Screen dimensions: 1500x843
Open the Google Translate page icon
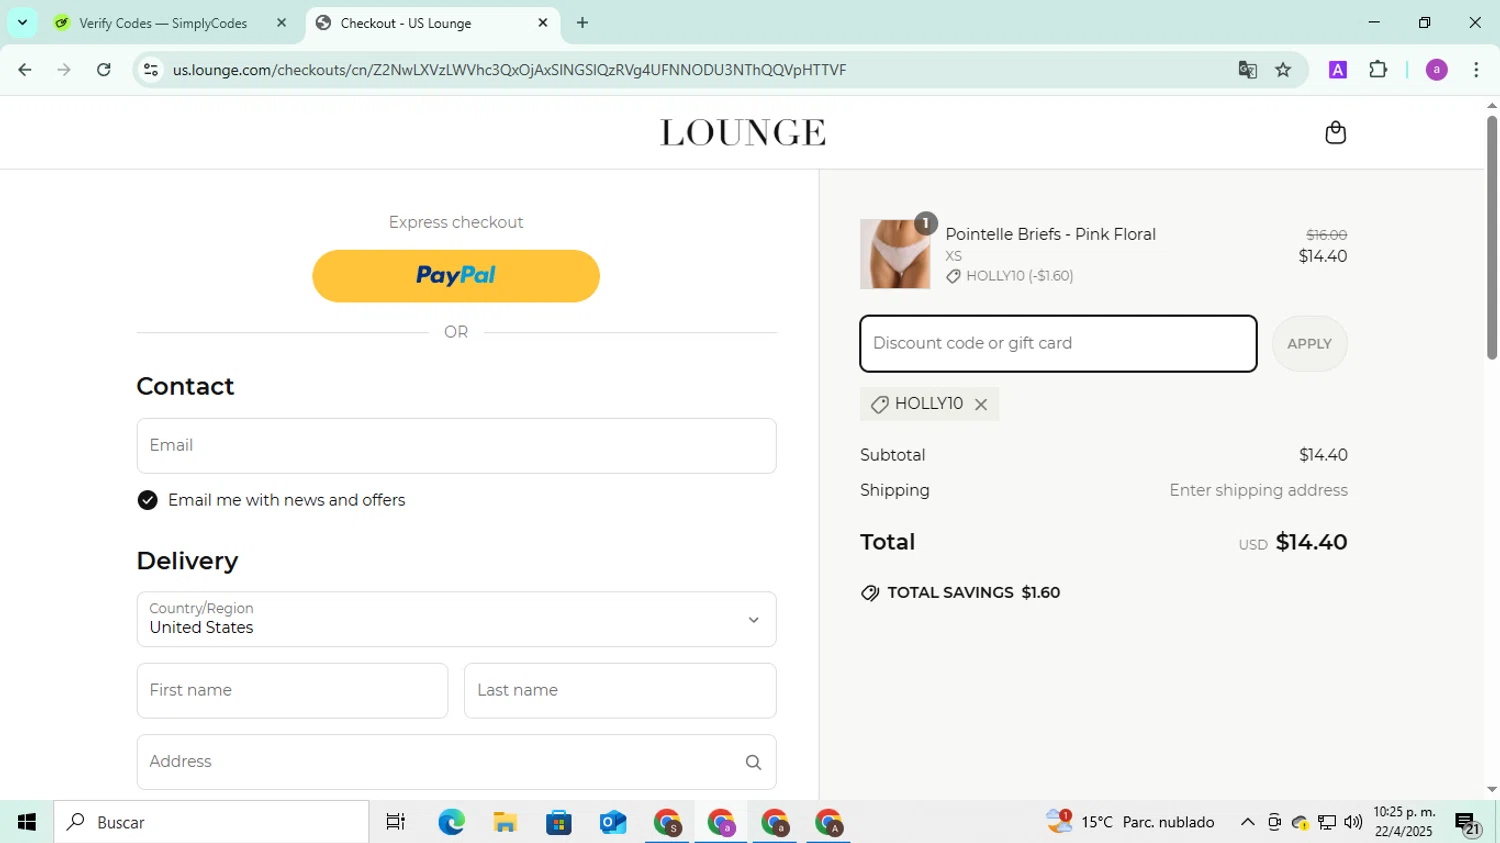click(x=1247, y=70)
